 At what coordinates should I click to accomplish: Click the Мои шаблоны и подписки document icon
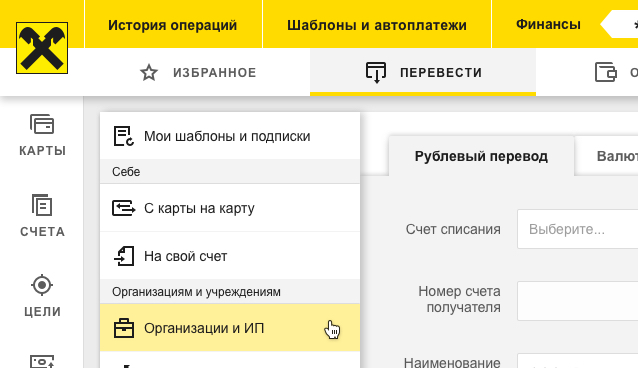coord(124,136)
